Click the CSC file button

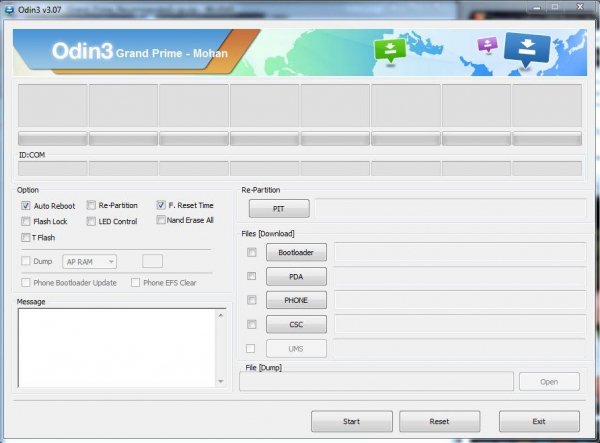click(296, 324)
